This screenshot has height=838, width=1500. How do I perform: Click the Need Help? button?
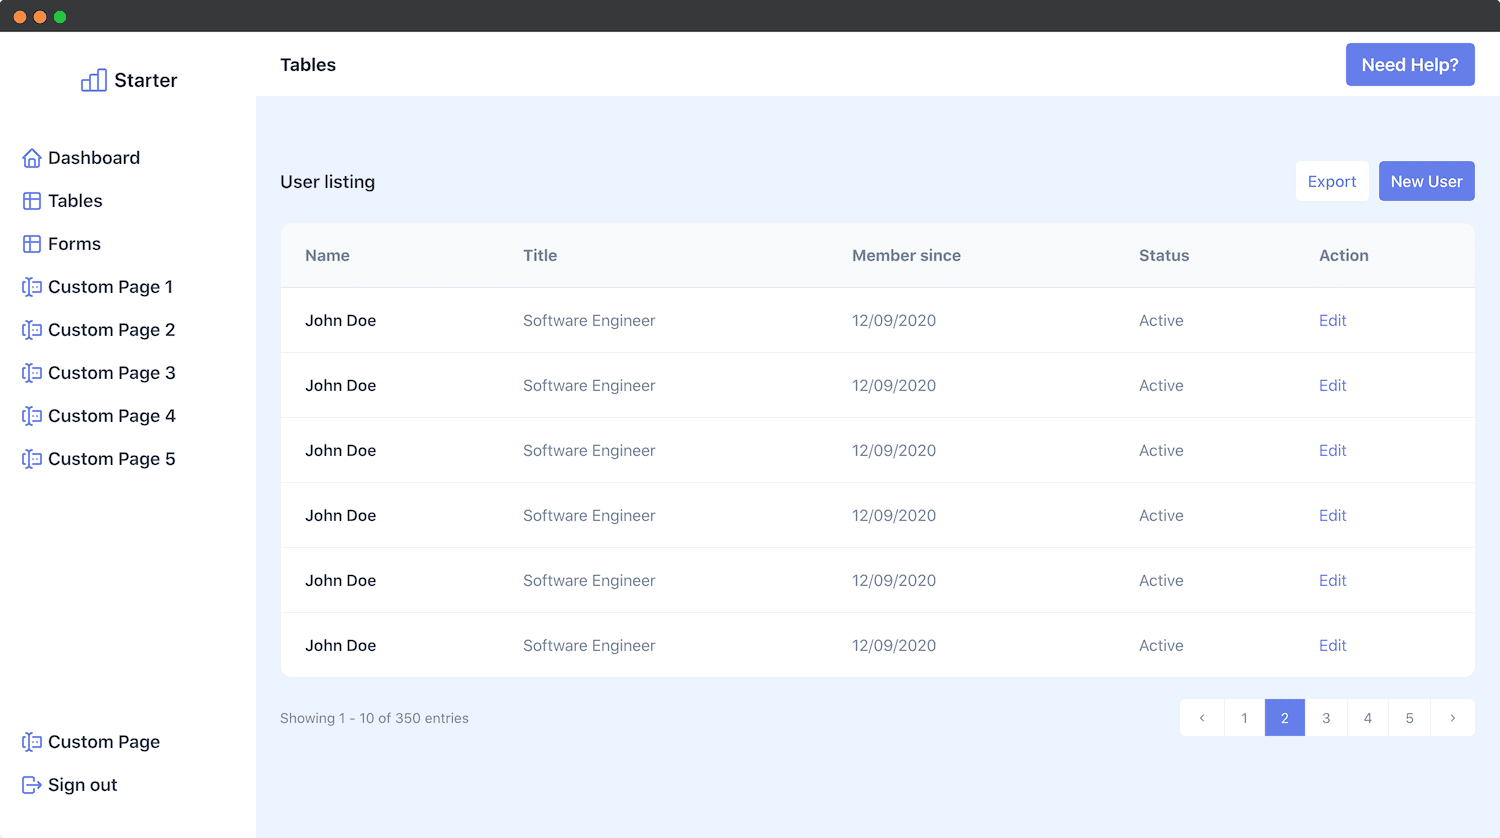[x=1410, y=64]
